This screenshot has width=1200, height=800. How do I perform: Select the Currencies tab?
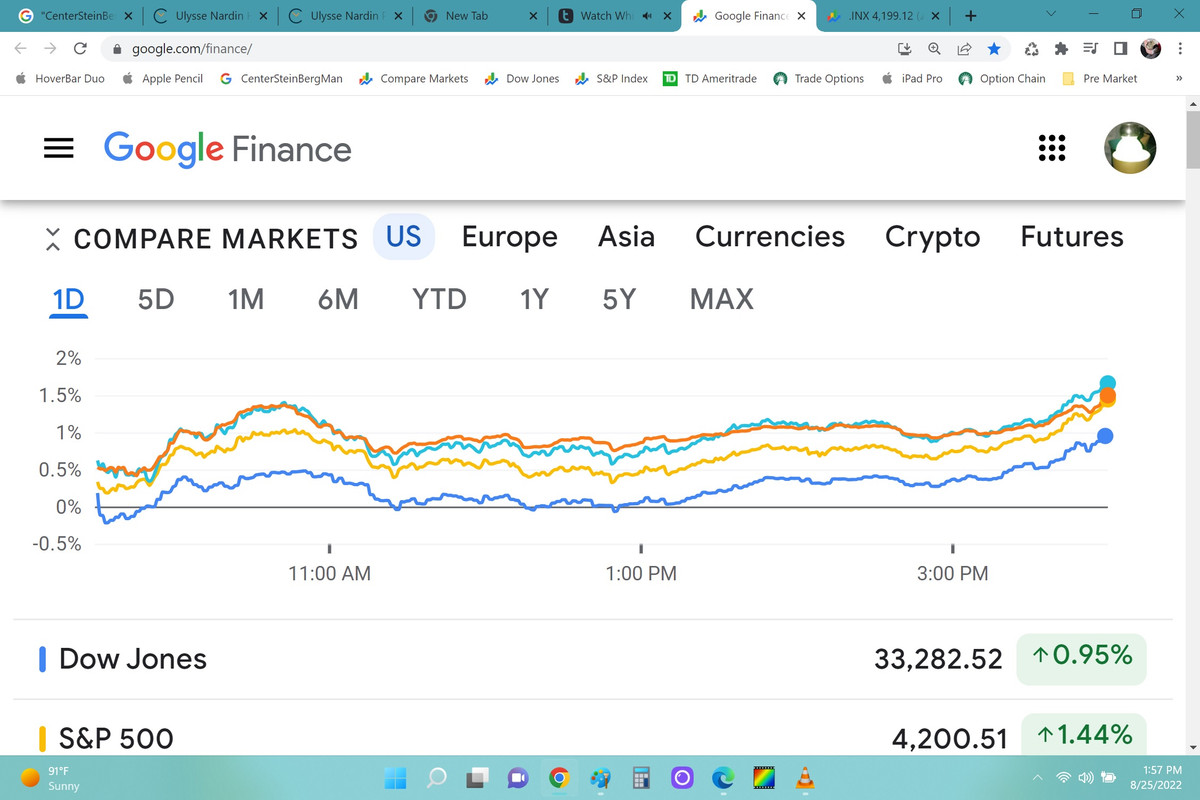[770, 236]
